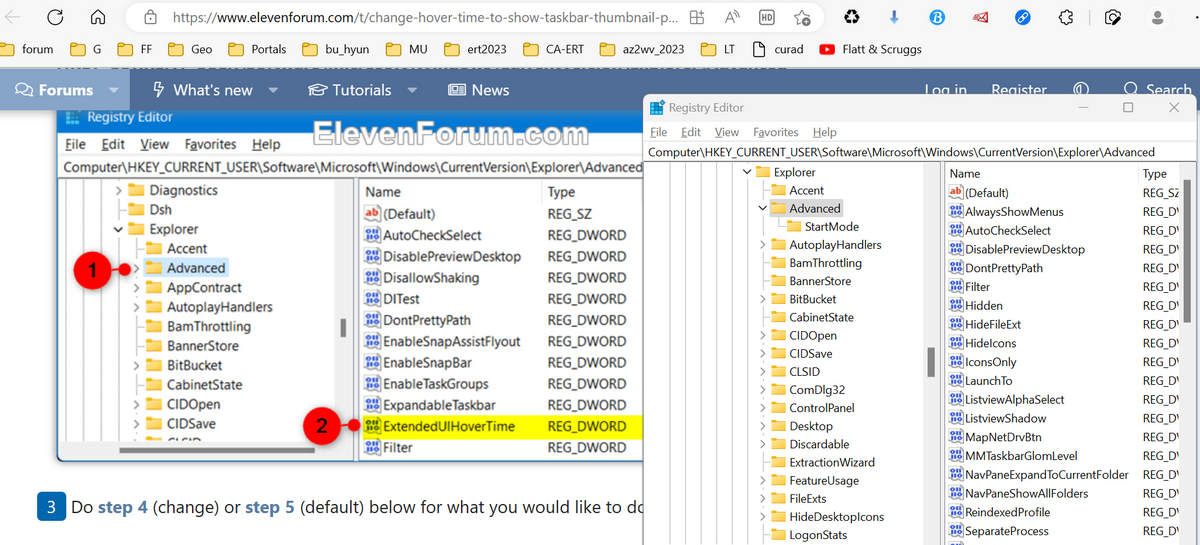Open the az2wv_2023 bookmarks folder
The image size is (1200, 545).
click(x=641, y=49)
